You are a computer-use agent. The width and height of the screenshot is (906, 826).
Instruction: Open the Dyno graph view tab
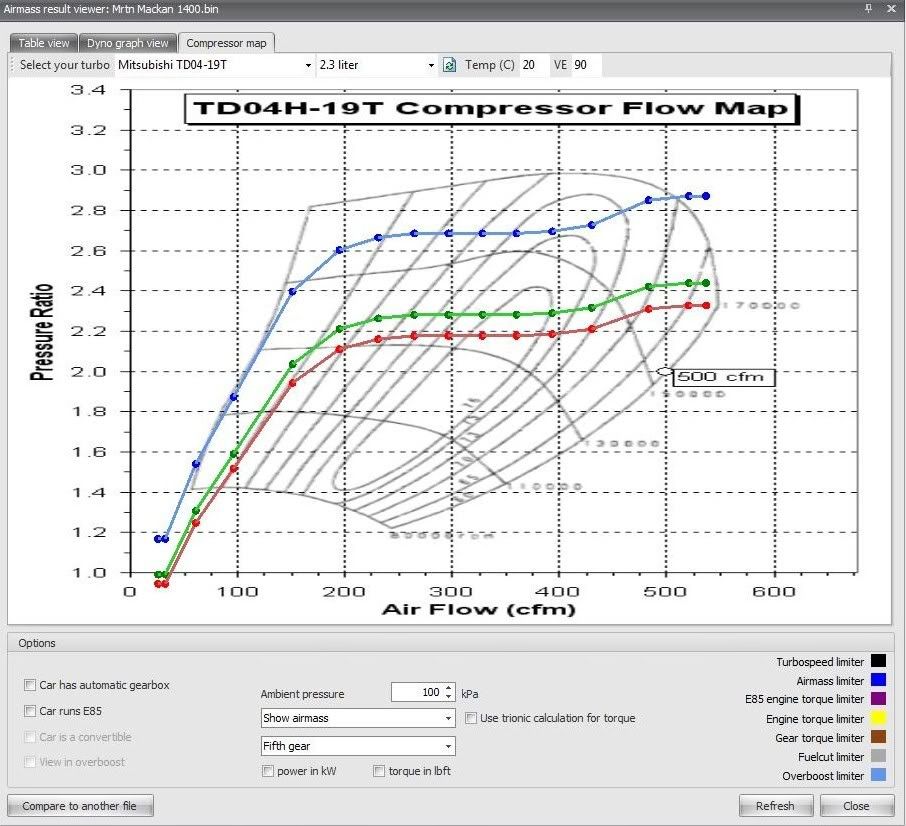(127, 43)
